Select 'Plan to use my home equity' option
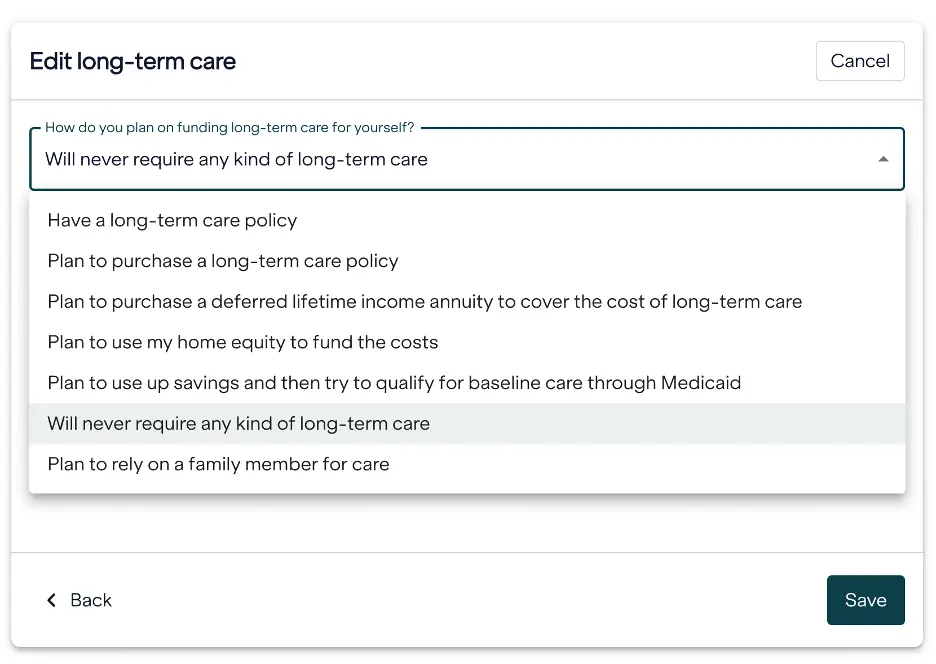936x664 pixels. click(x=467, y=342)
